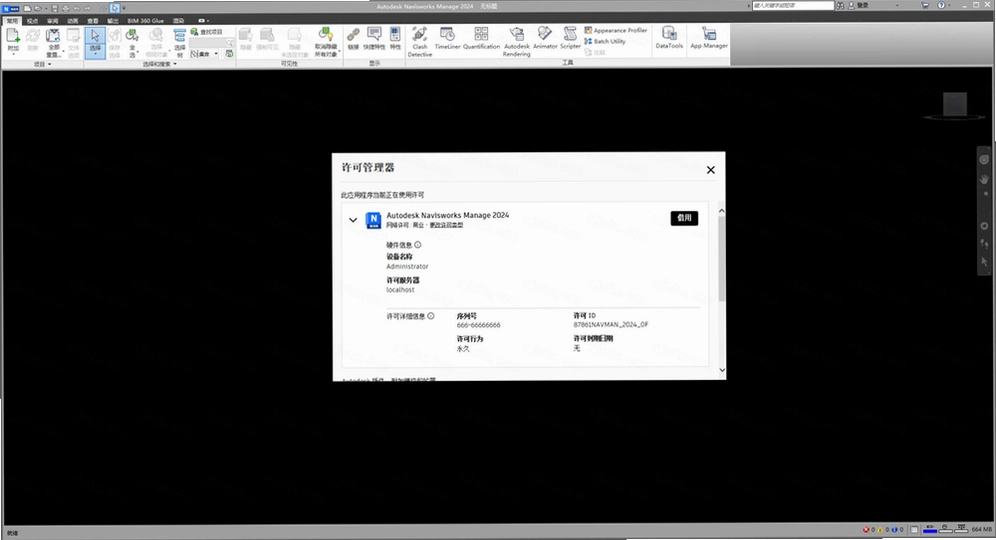
Task: Click the help question mark icon
Action: (941, 5)
